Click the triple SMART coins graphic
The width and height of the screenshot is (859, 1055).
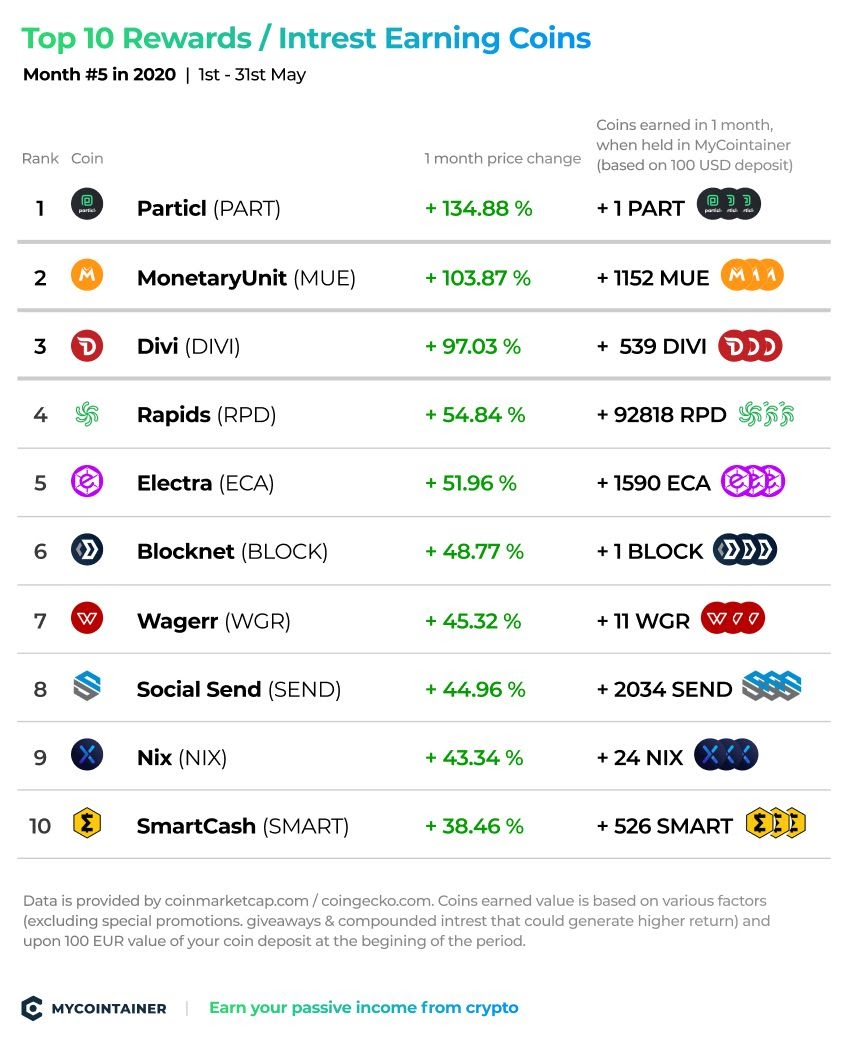pos(776,823)
